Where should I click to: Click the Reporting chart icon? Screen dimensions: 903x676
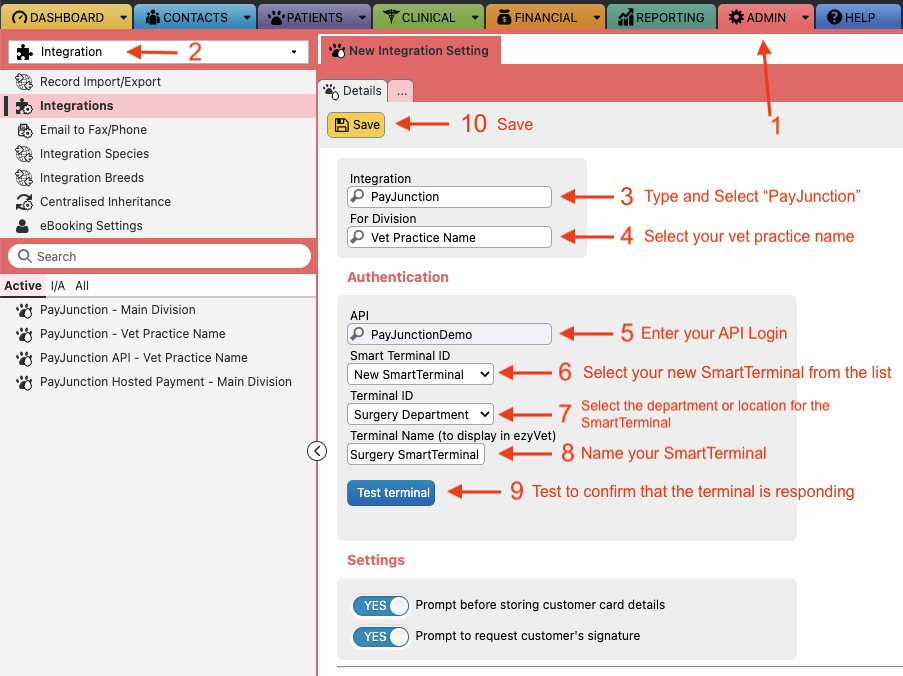tap(625, 17)
